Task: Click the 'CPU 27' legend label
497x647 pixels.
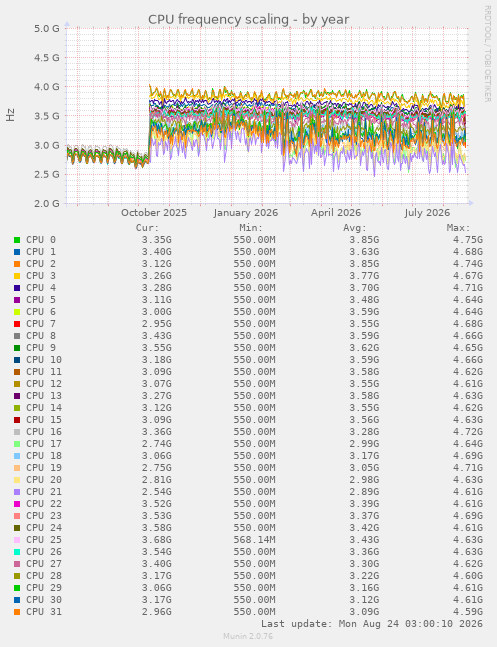Action: [44, 563]
